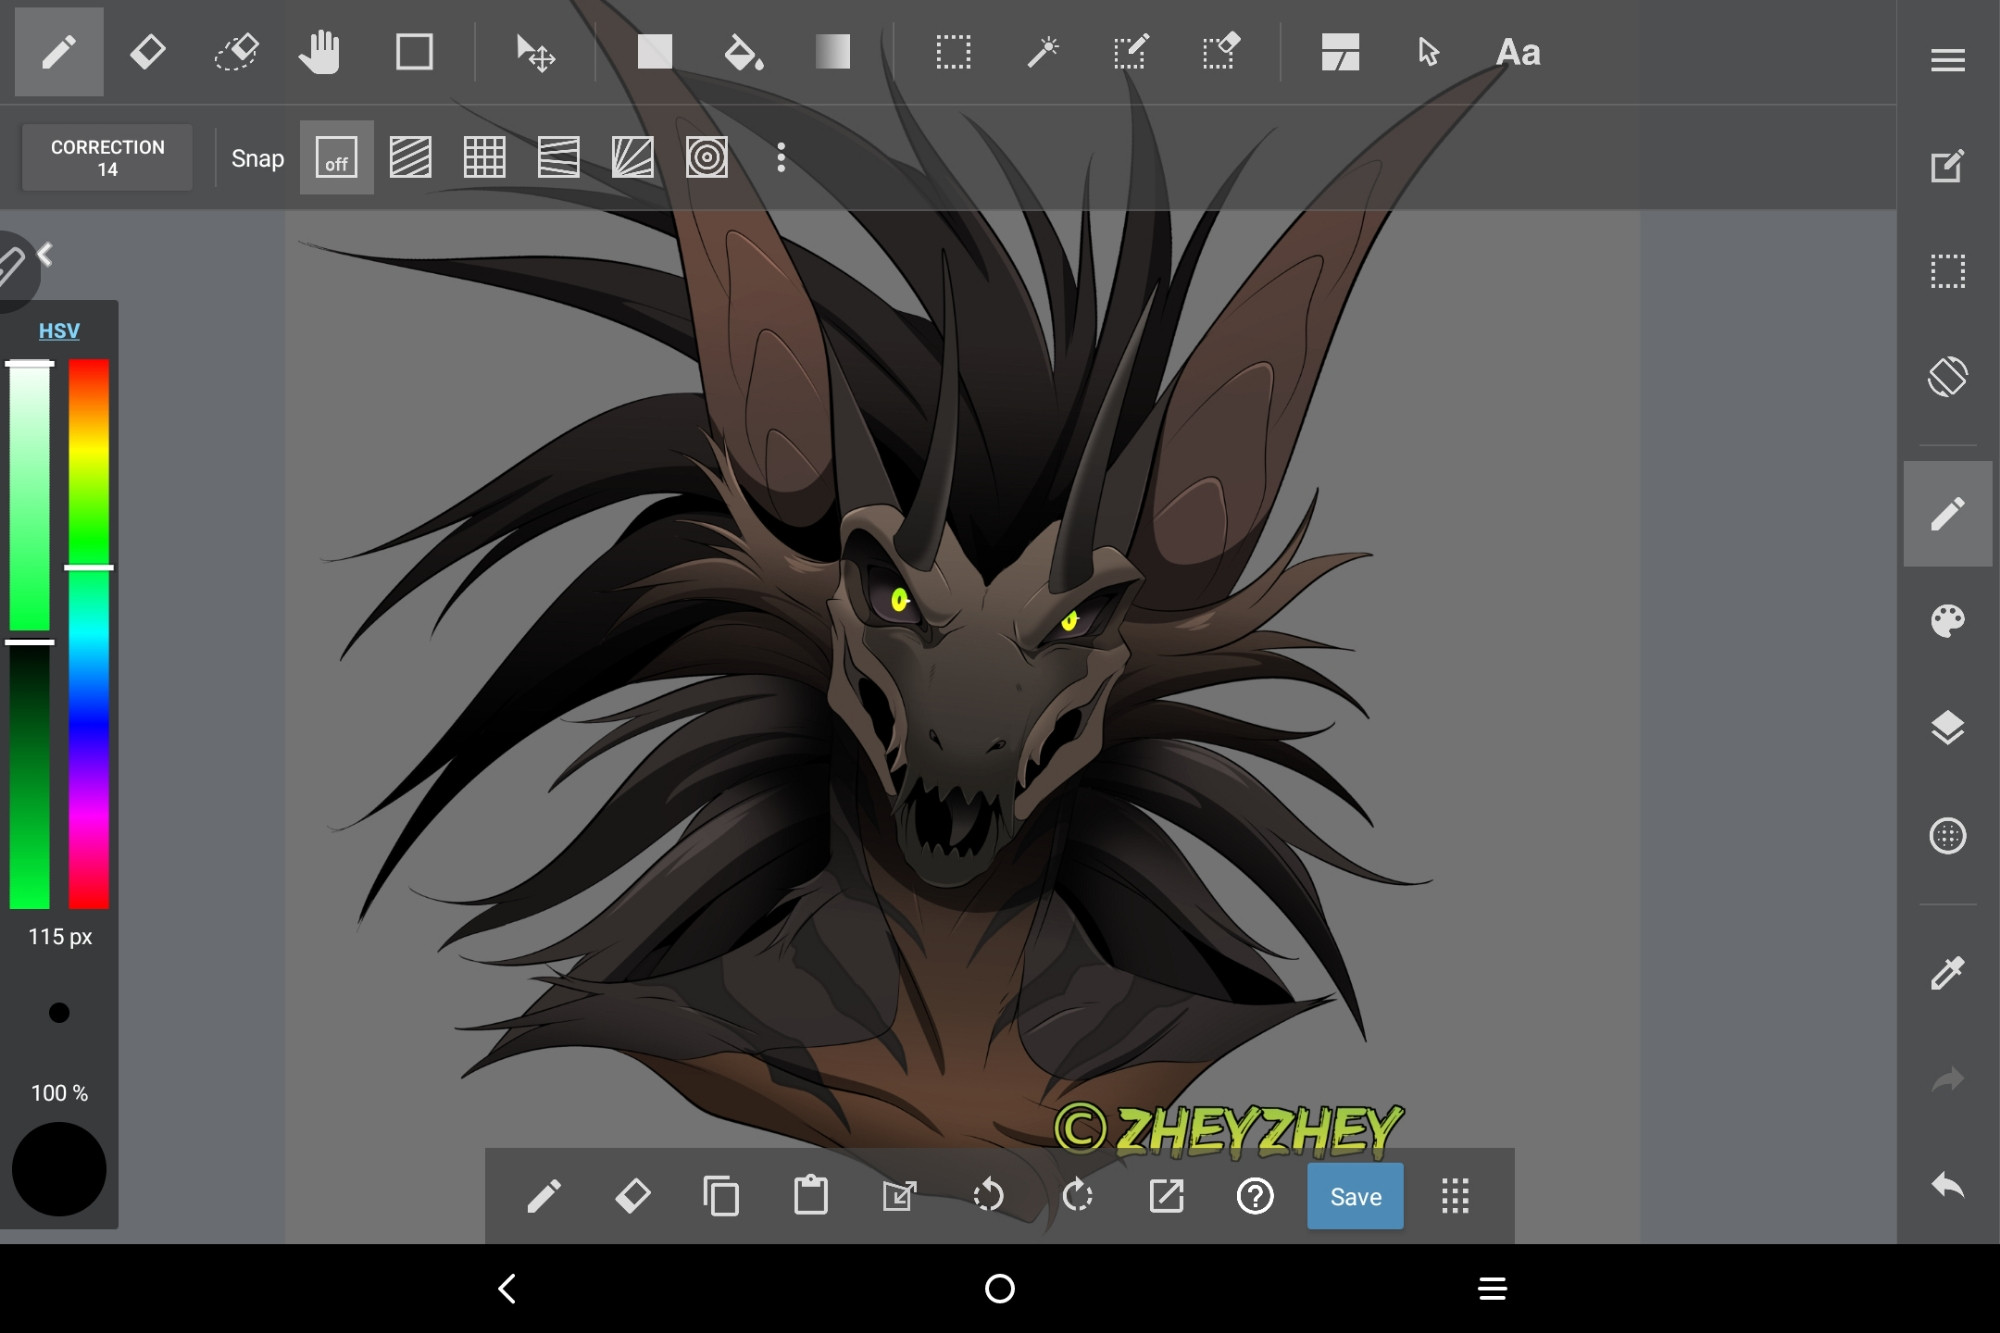Viewport: 2000px width, 1333px height.
Task: Select the Gradient tool
Action: [x=832, y=52]
